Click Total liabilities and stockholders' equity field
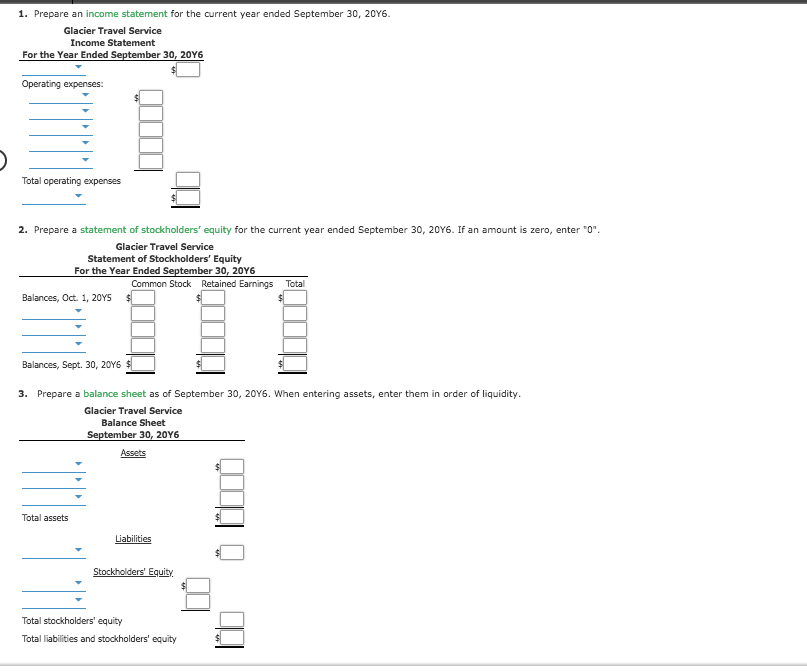This screenshot has width=807, height=671. [232, 638]
